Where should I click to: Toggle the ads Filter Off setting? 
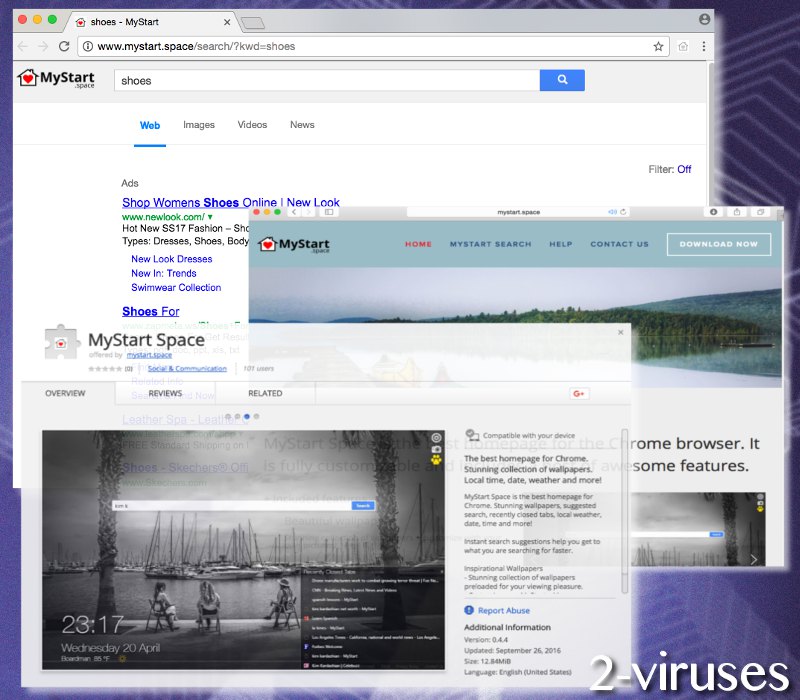pos(684,169)
